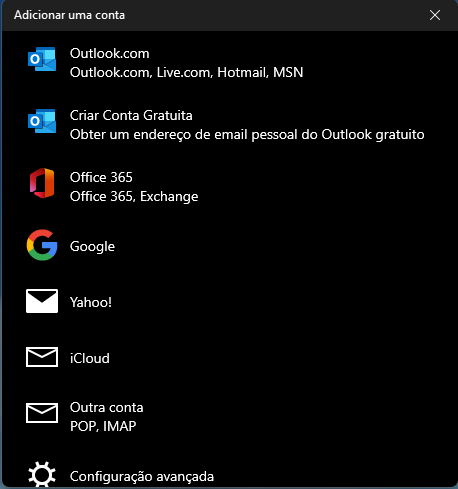
Task: Choose the Outlook.com account option
Action: click(229, 63)
